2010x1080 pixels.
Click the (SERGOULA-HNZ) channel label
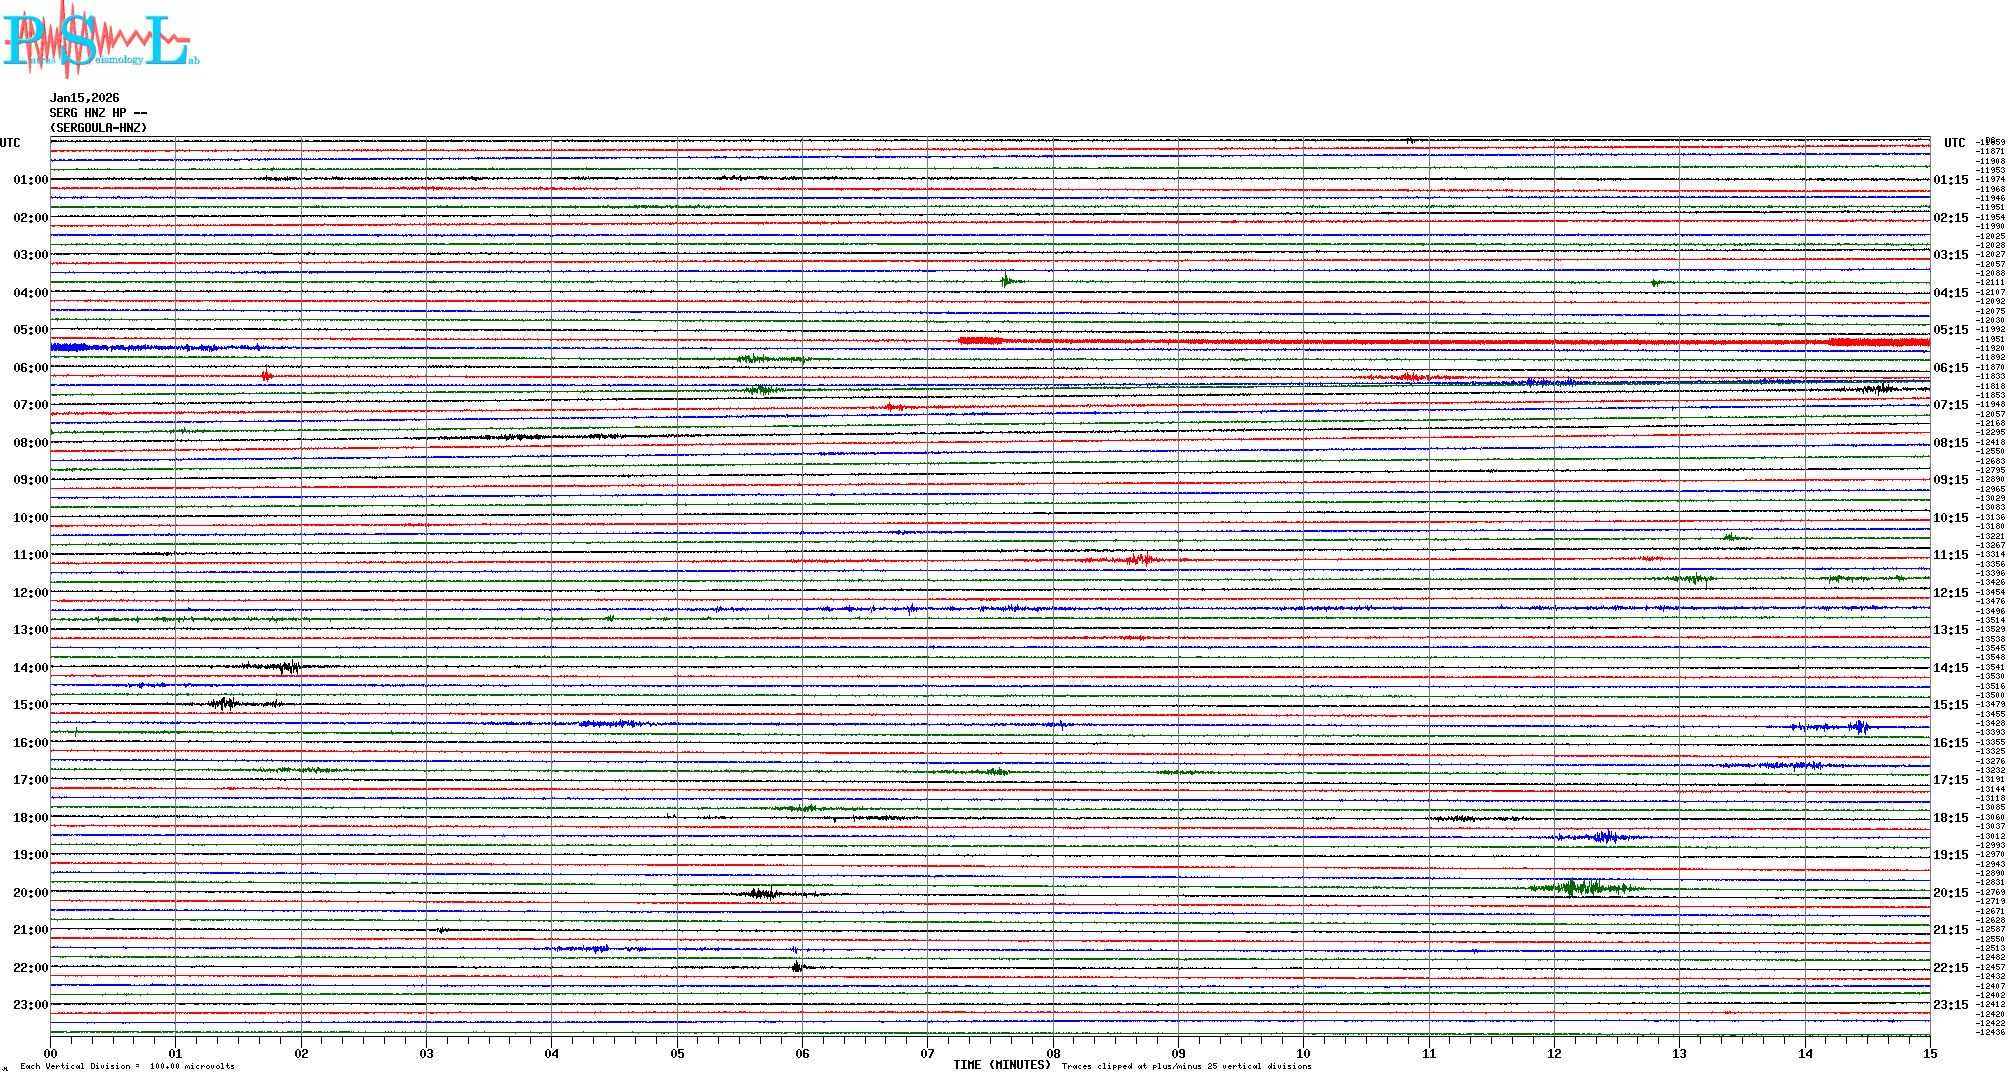pos(98,128)
